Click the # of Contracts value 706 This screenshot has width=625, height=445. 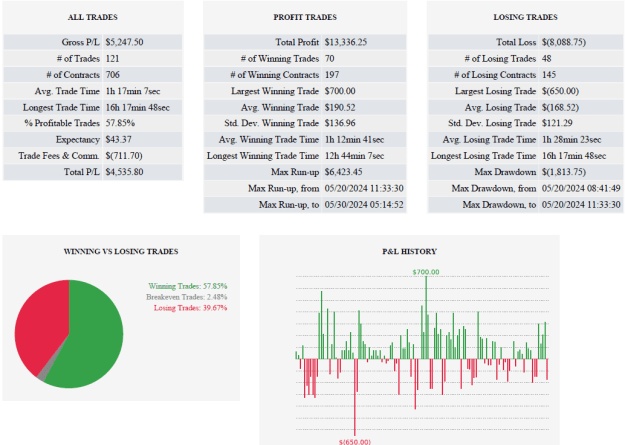pyautogui.click(x=112, y=75)
